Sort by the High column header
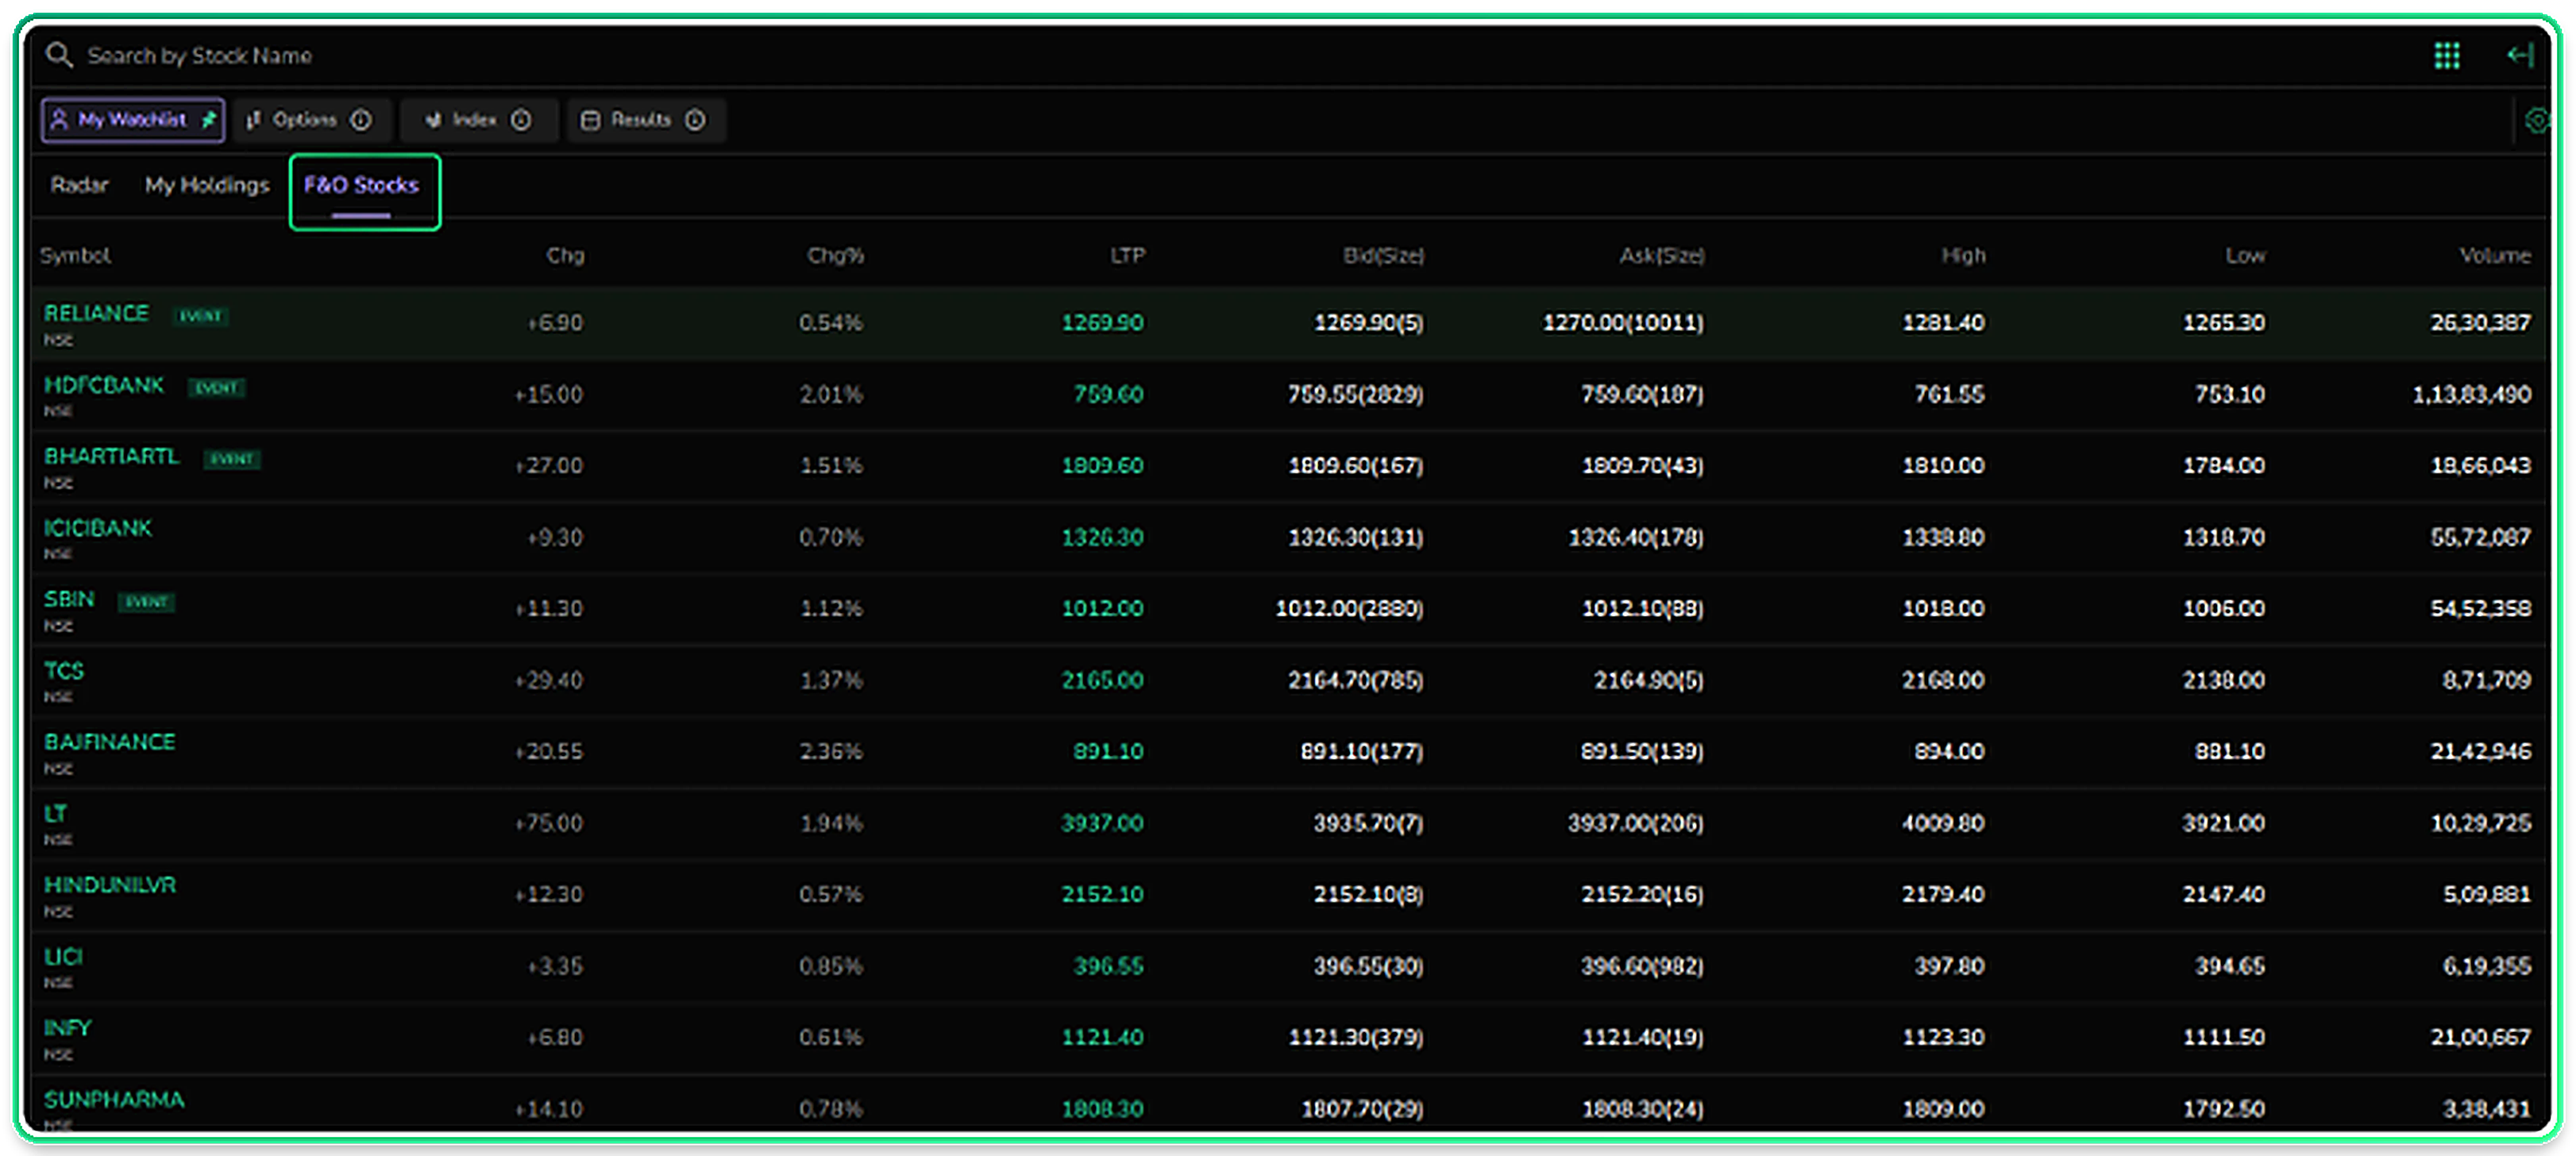 coord(1963,255)
